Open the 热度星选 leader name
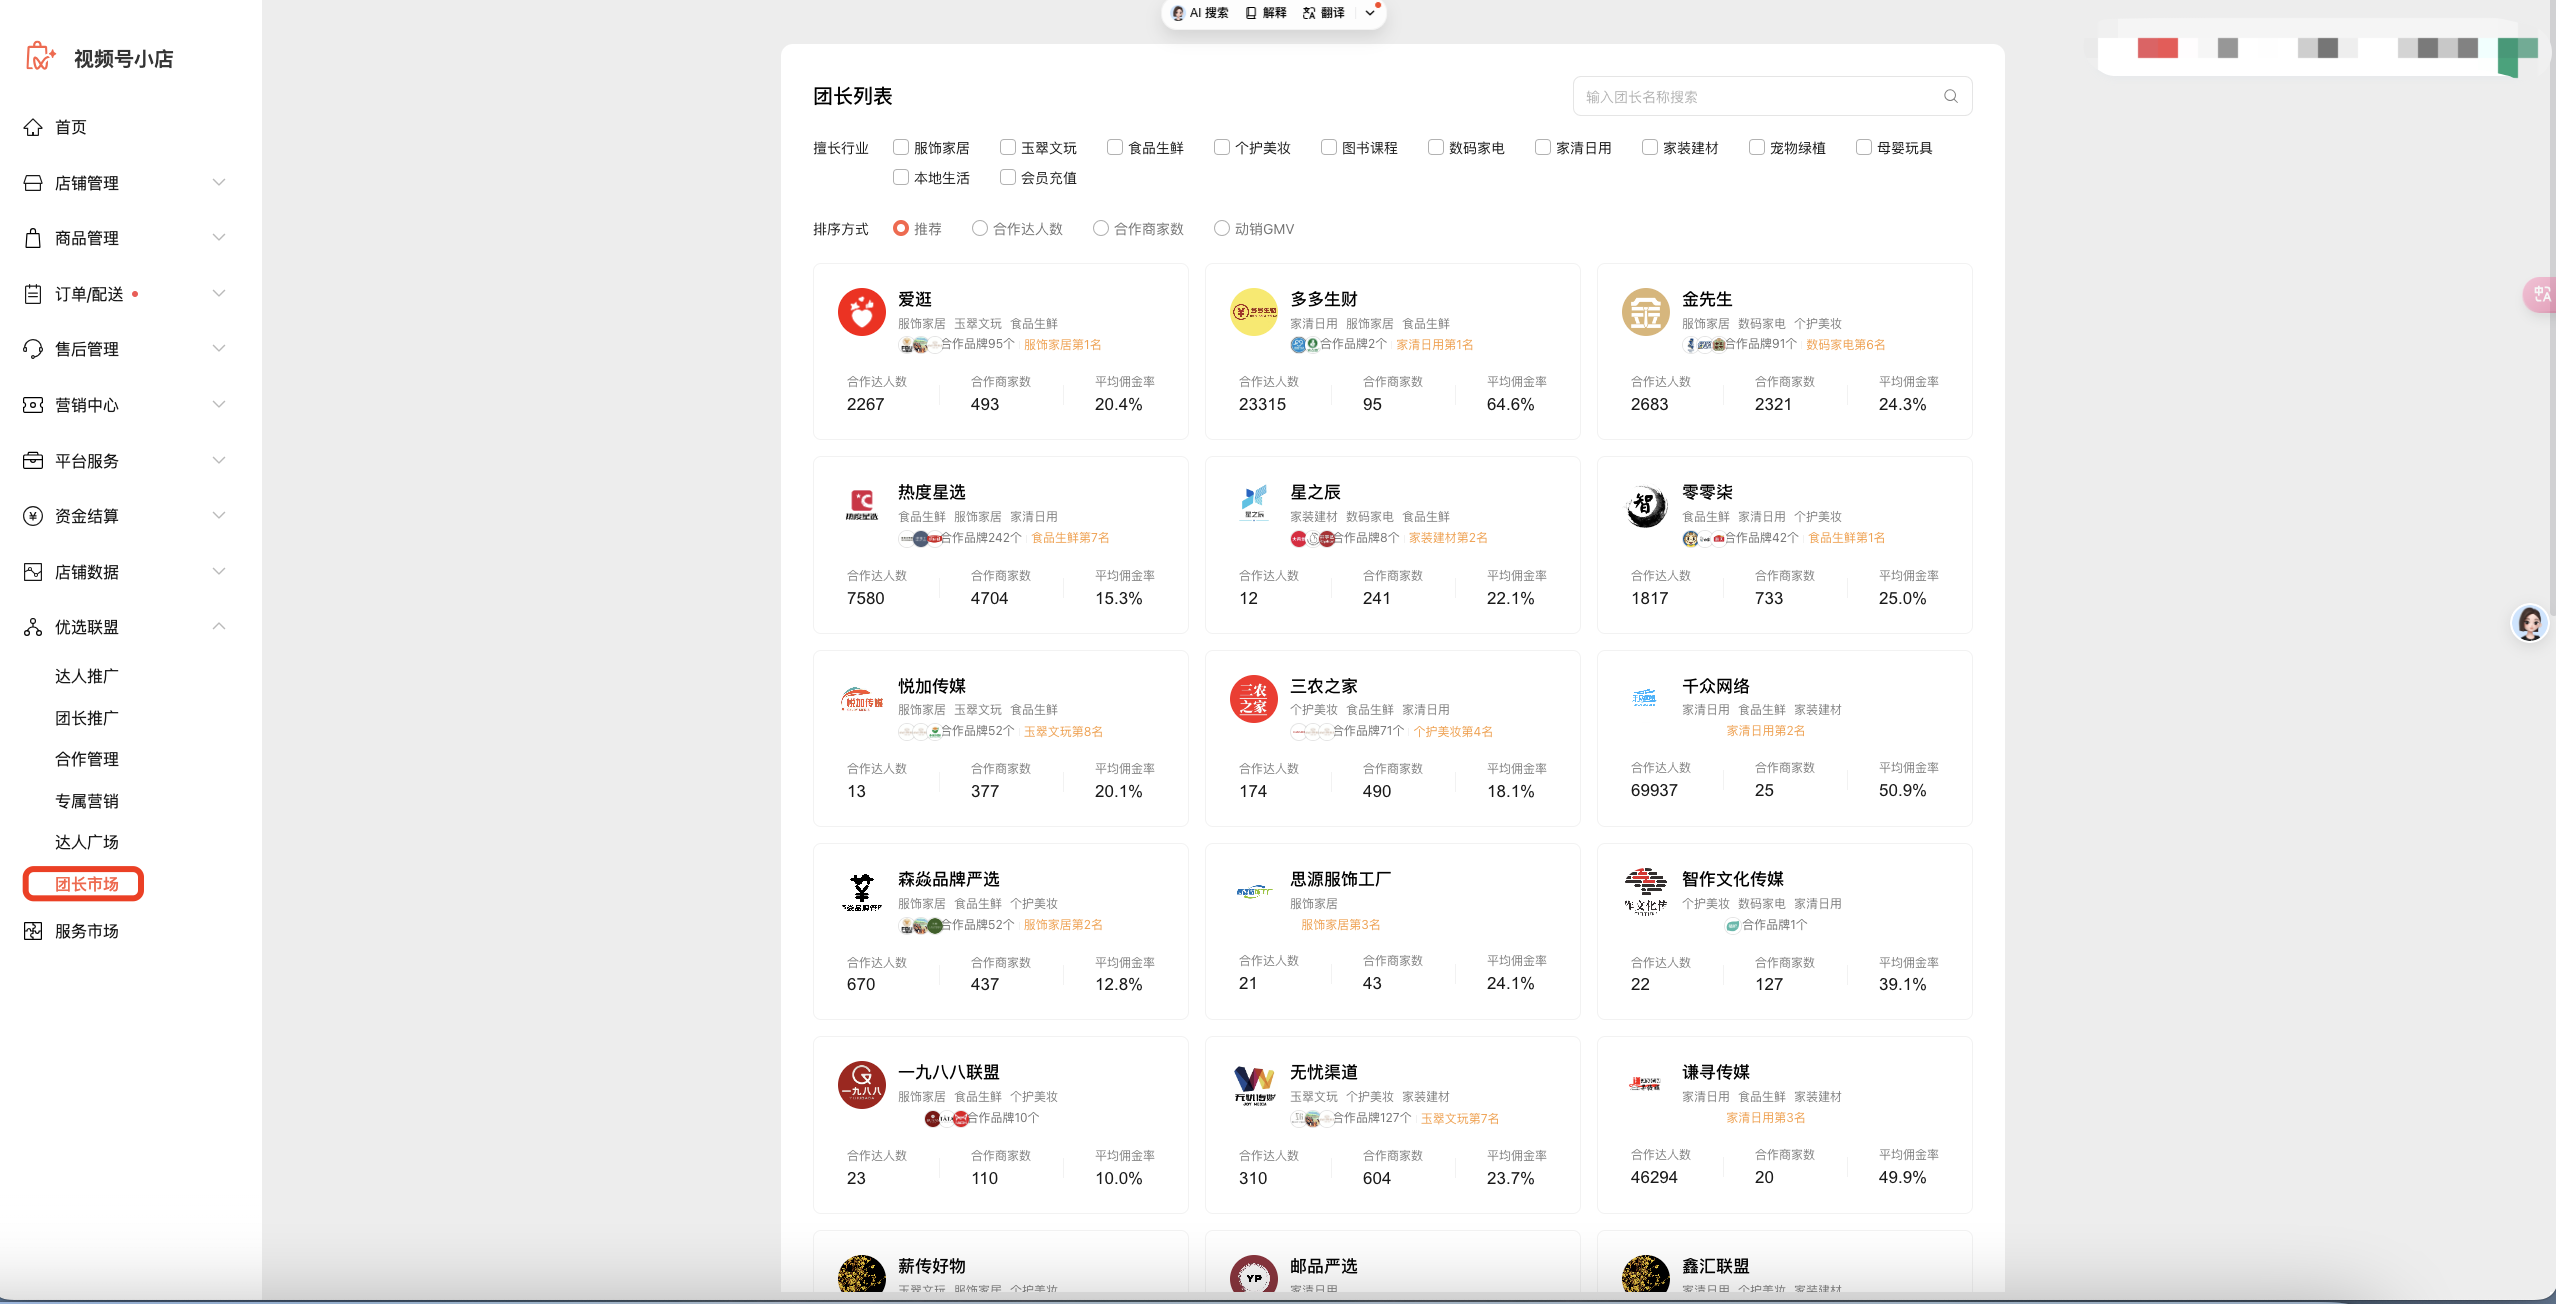Screen dimensions: 2556x1304 (931, 492)
